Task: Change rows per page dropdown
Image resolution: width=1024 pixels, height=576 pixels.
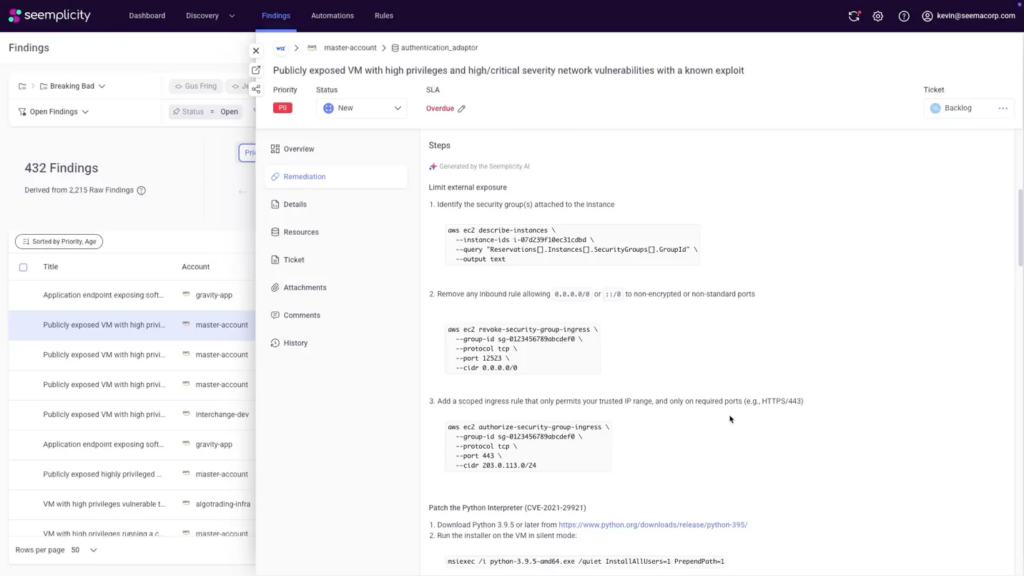Action: tap(84, 550)
